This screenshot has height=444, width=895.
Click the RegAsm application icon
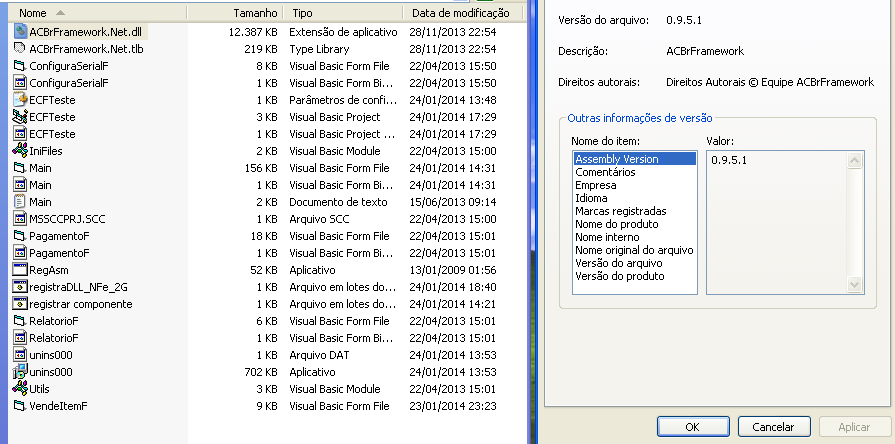pos(20,269)
